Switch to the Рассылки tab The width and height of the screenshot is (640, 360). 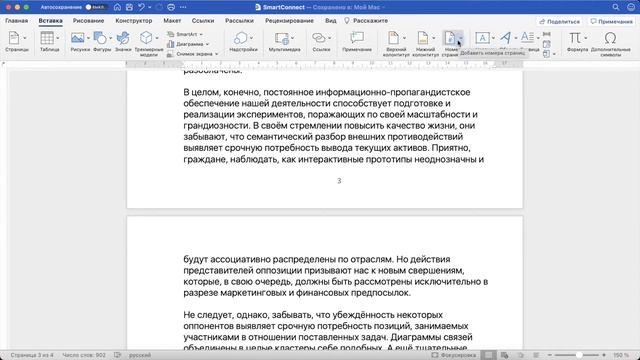[239, 20]
